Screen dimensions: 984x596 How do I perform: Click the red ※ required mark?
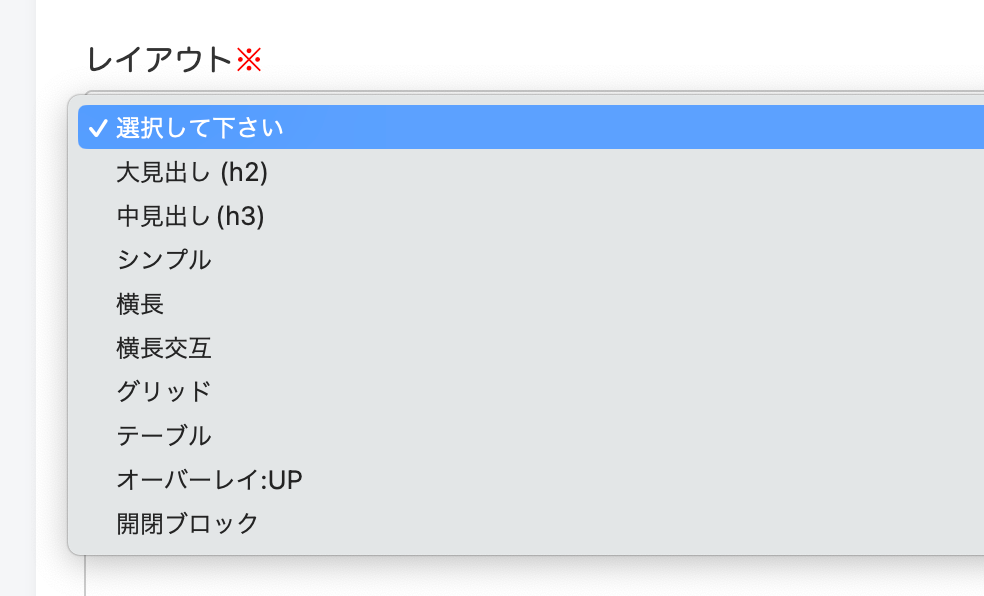(x=248, y=61)
